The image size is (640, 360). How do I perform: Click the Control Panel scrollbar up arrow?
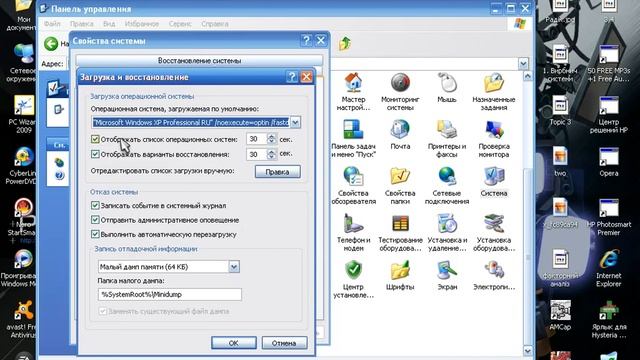pos(527,76)
